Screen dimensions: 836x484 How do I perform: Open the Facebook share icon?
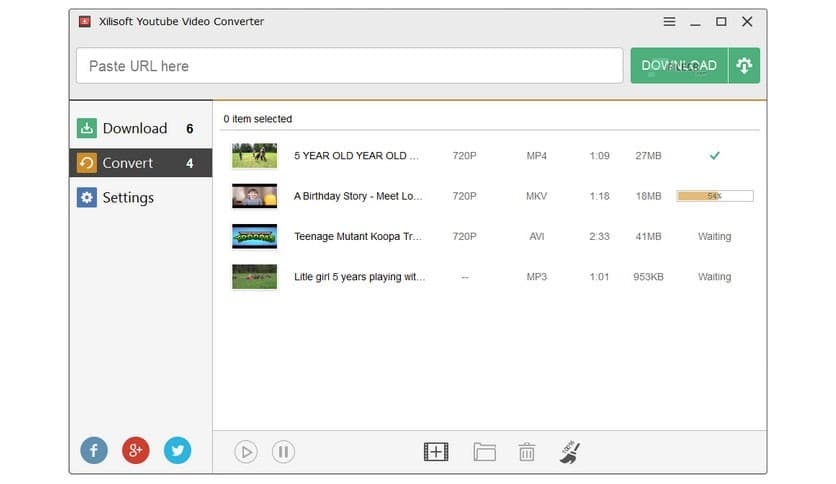click(94, 450)
